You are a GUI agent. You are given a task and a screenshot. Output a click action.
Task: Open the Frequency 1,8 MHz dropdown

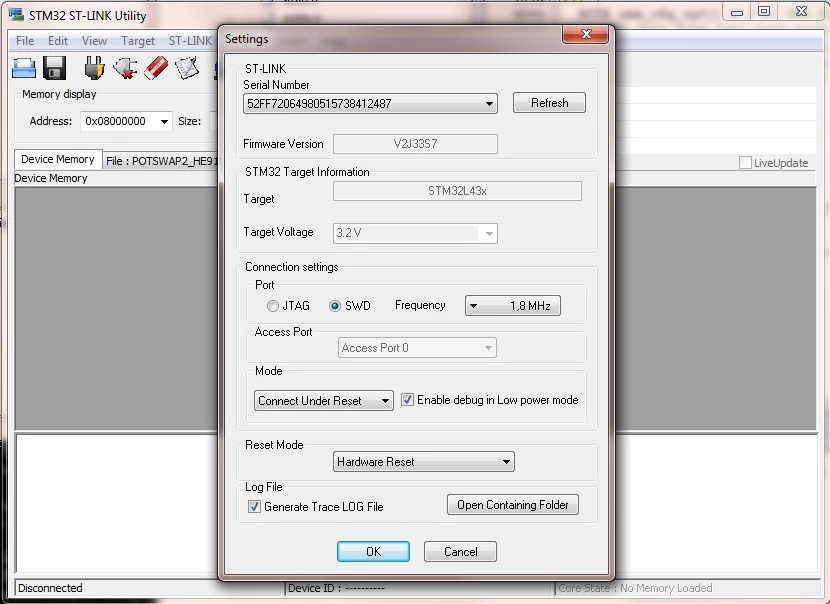tap(512, 305)
